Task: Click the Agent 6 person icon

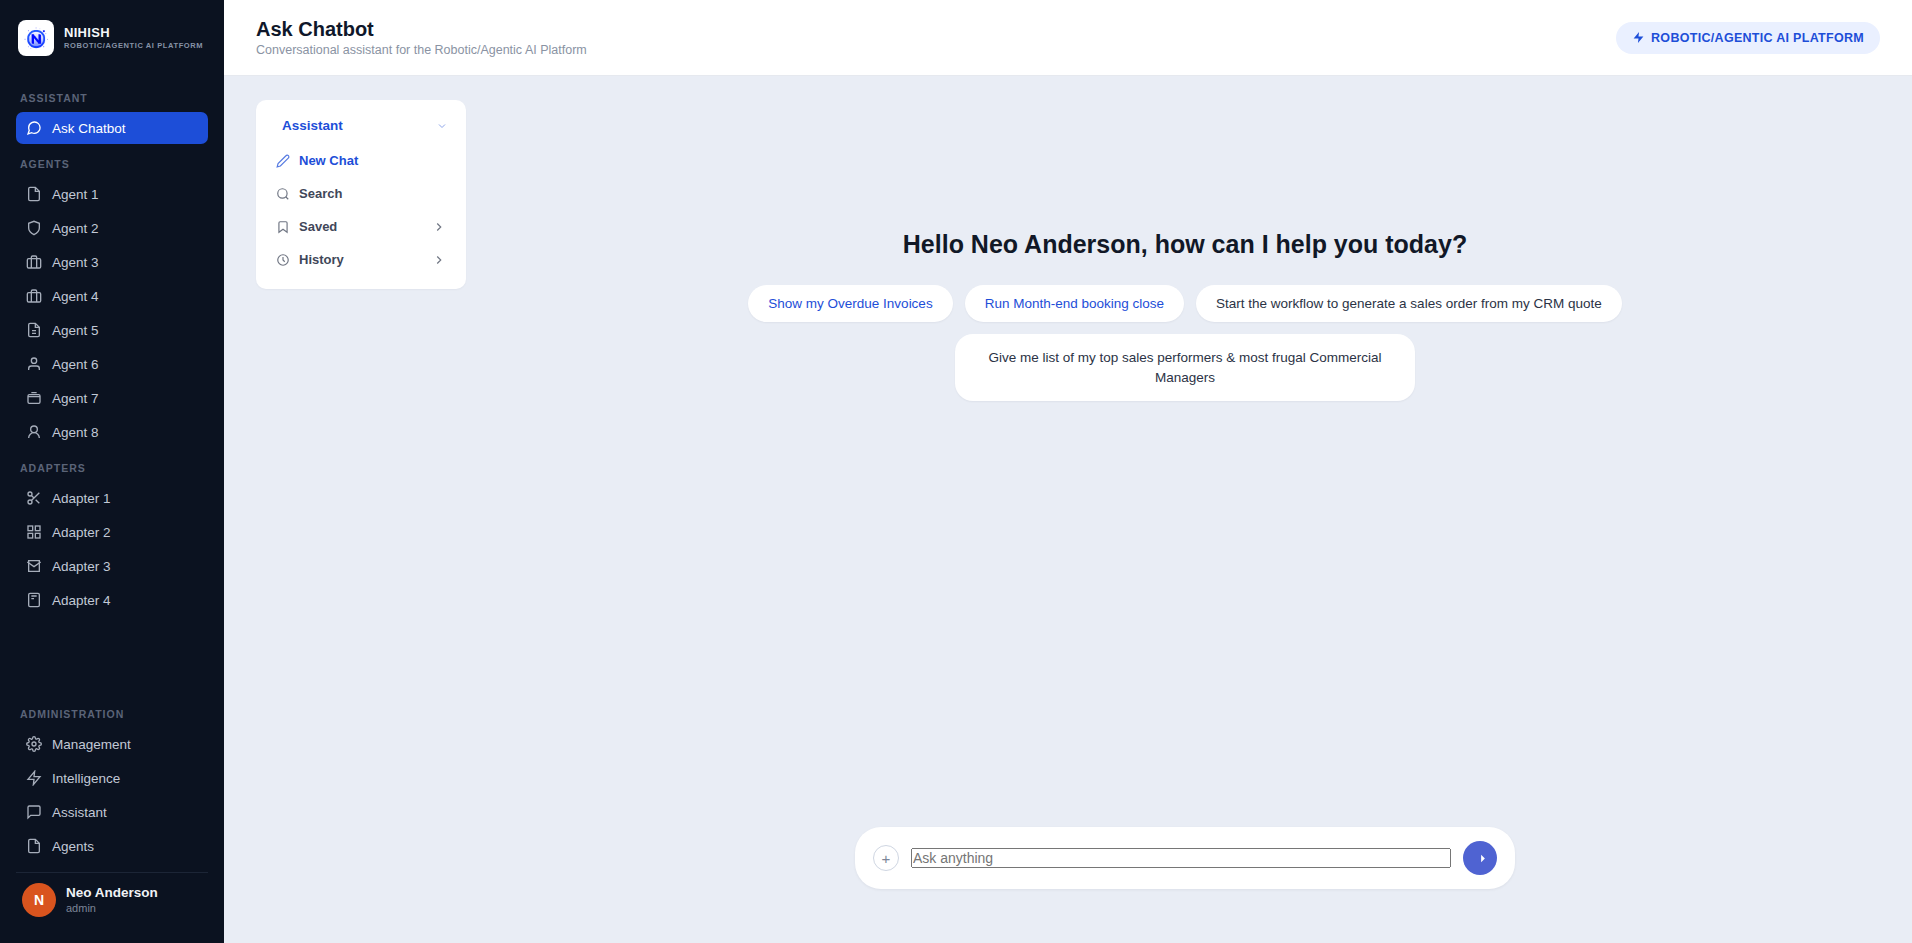Action: (34, 364)
